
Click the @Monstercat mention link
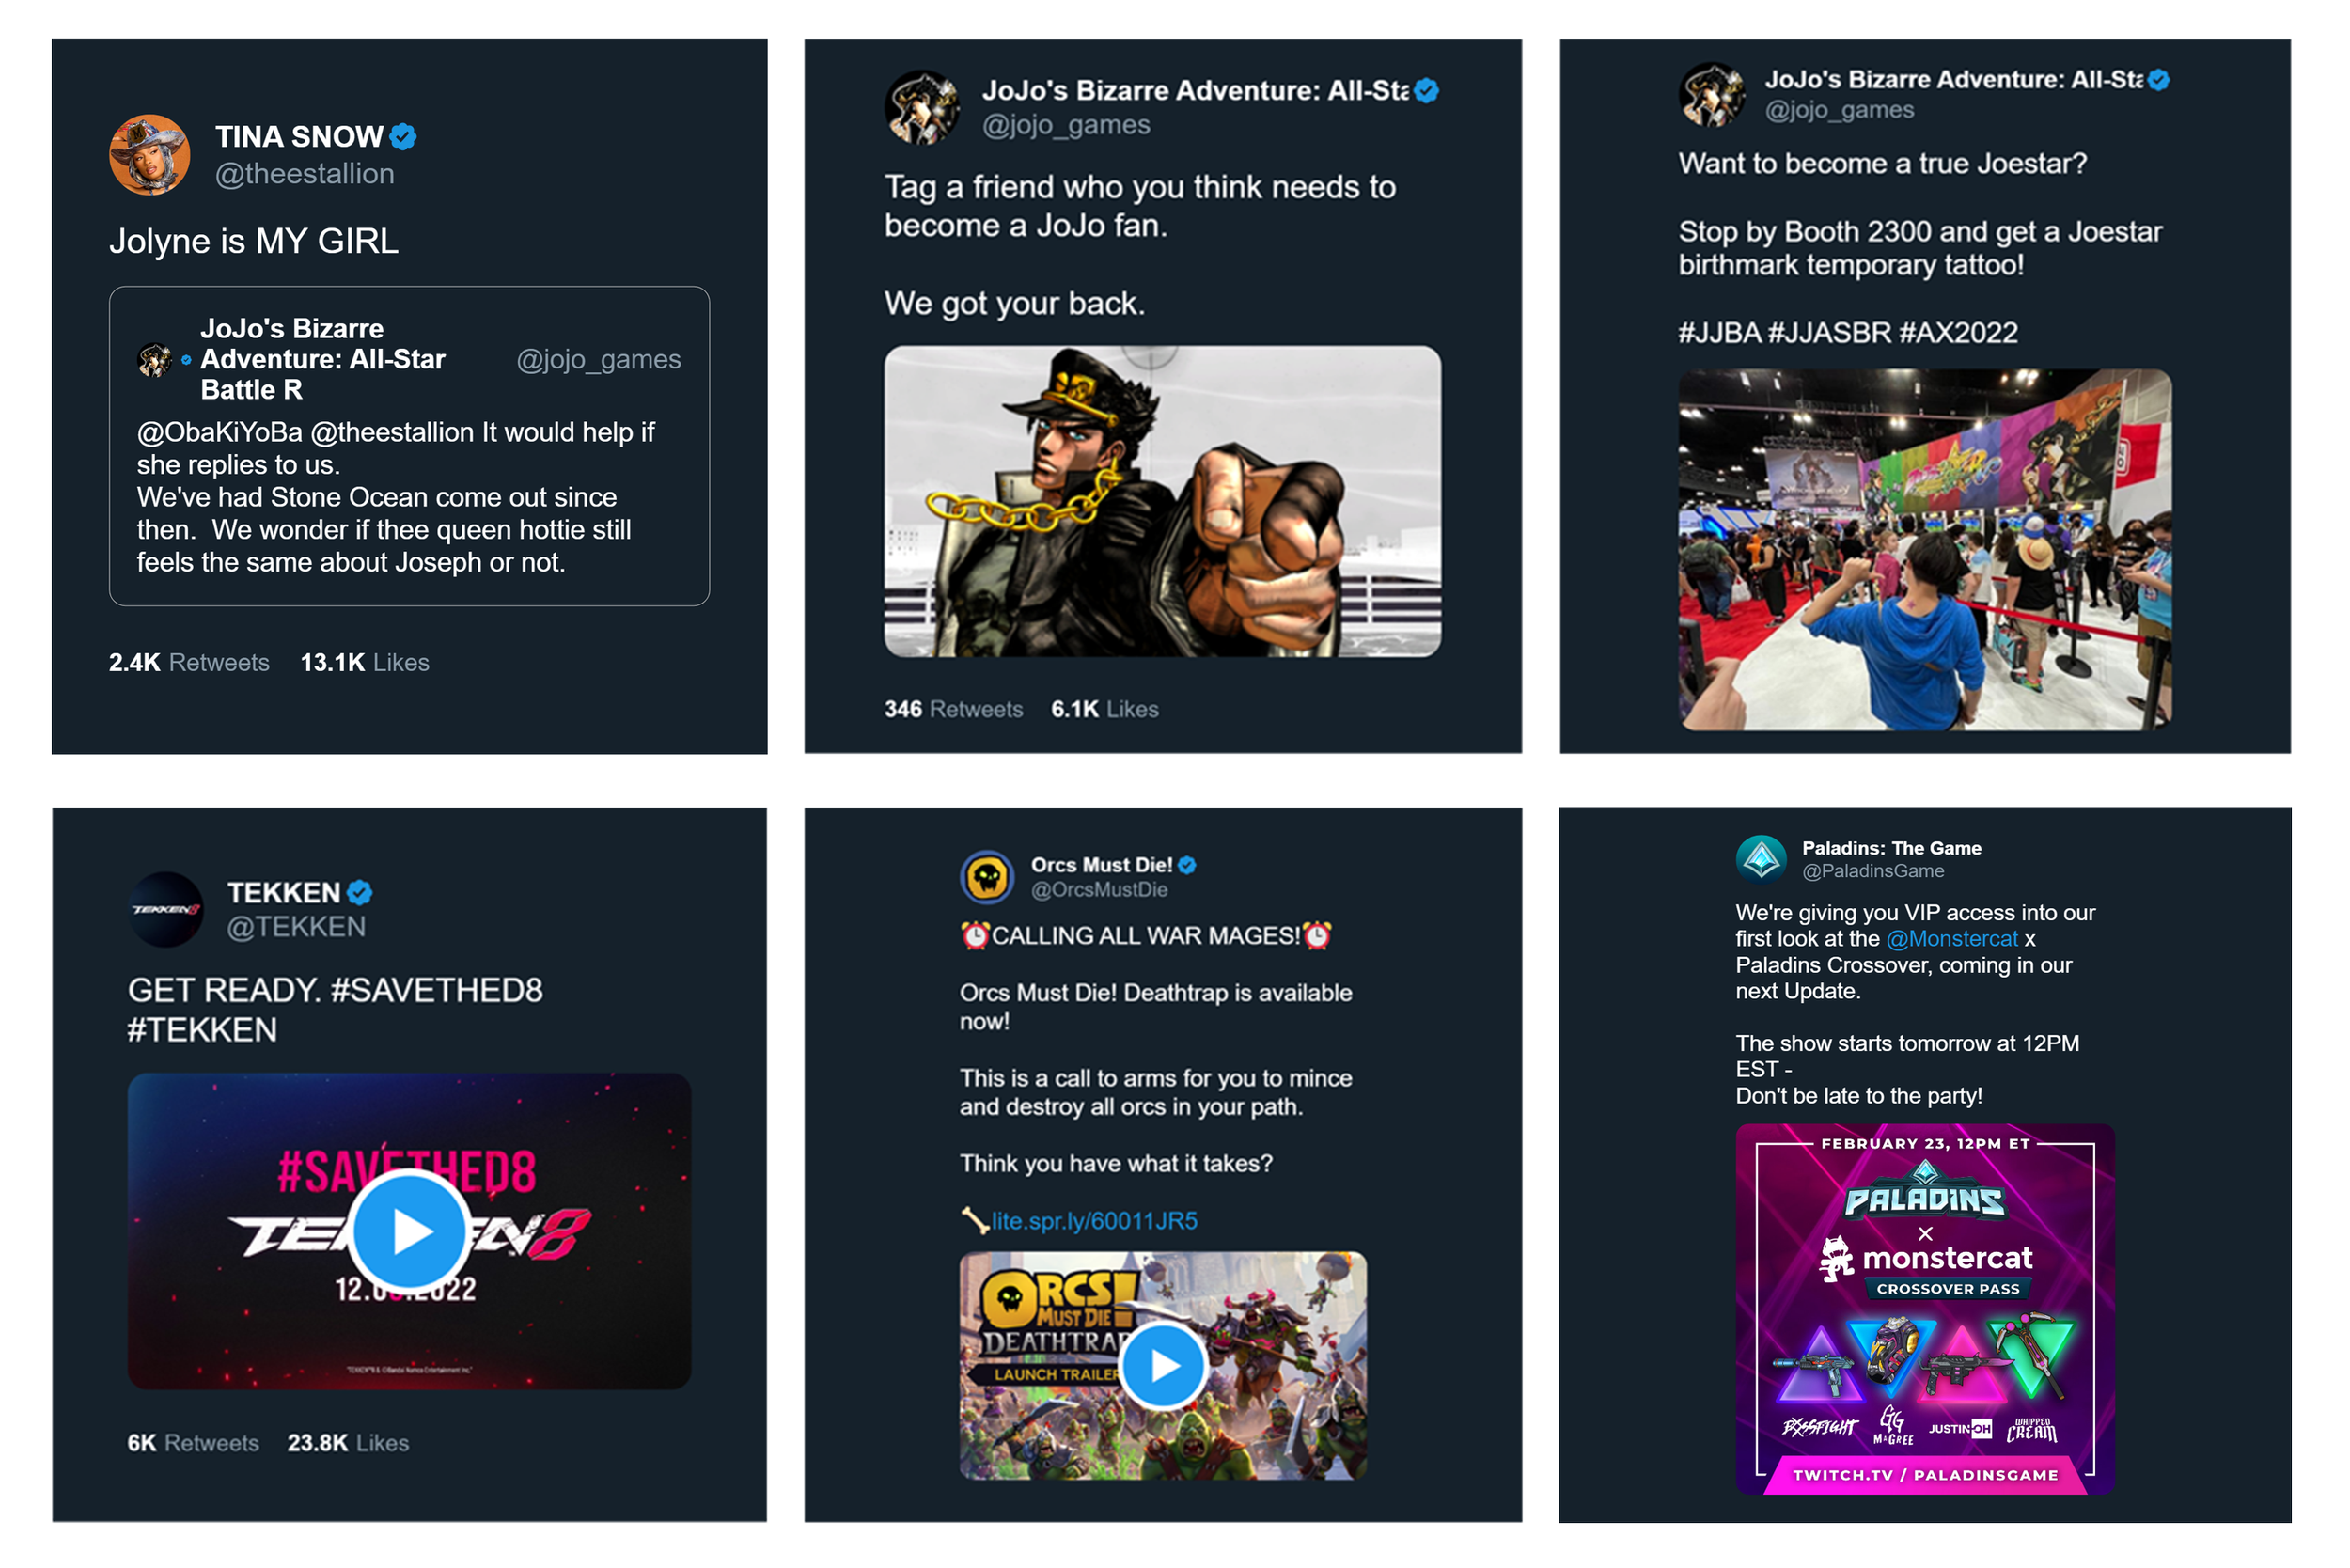pyautogui.click(x=1951, y=939)
